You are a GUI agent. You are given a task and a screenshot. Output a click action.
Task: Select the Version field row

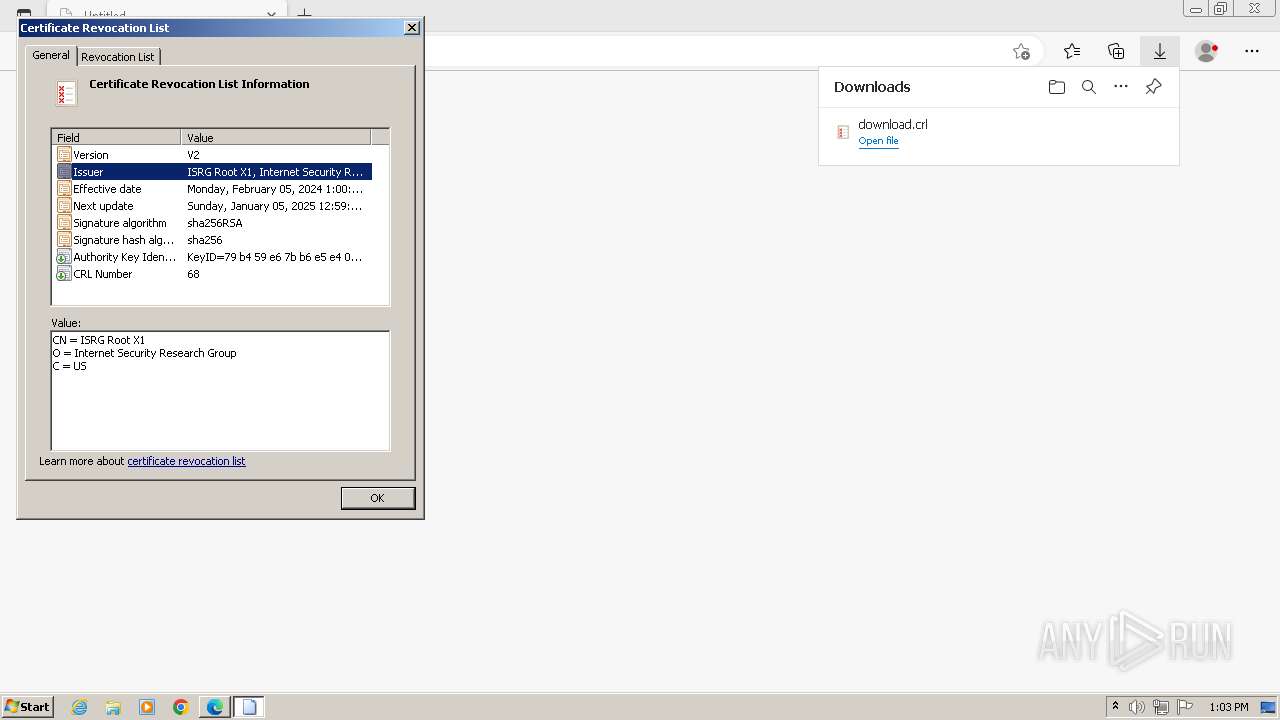point(214,155)
